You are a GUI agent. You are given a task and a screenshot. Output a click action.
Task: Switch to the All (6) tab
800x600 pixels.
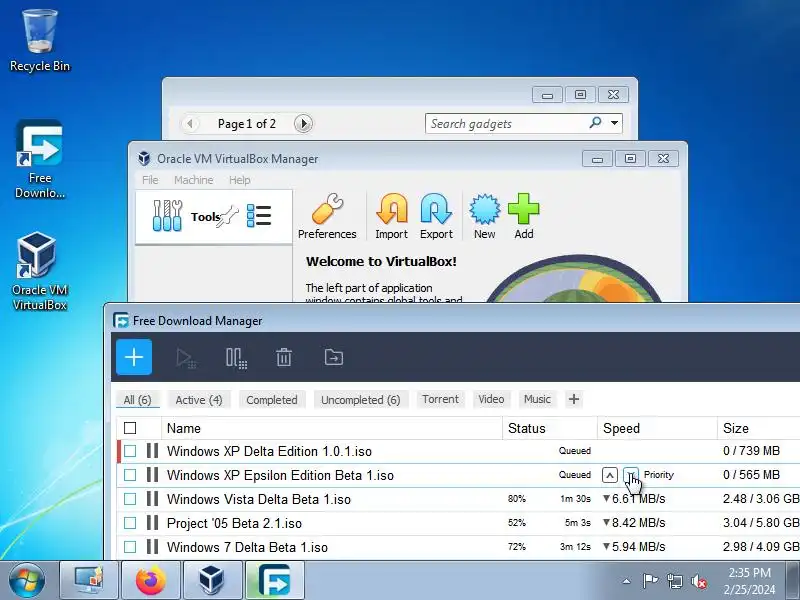pyautogui.click(x=137, y=399)
